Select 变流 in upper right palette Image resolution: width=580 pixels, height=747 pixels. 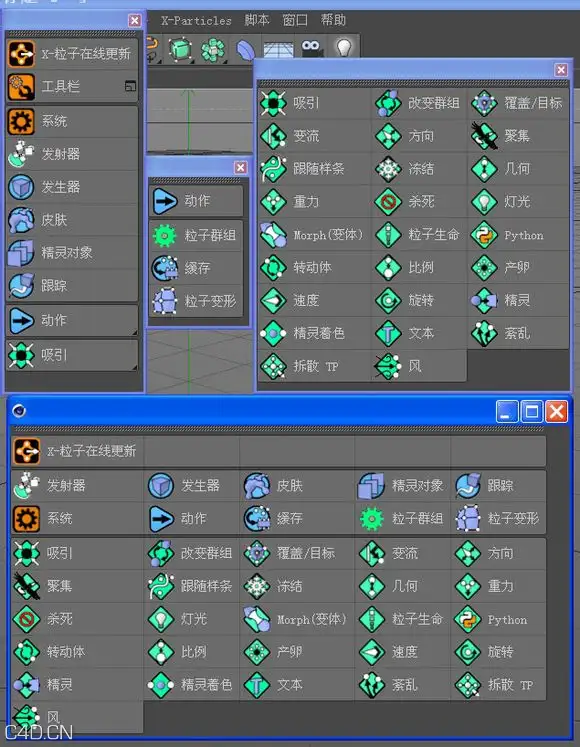click(x=315, y=136)
